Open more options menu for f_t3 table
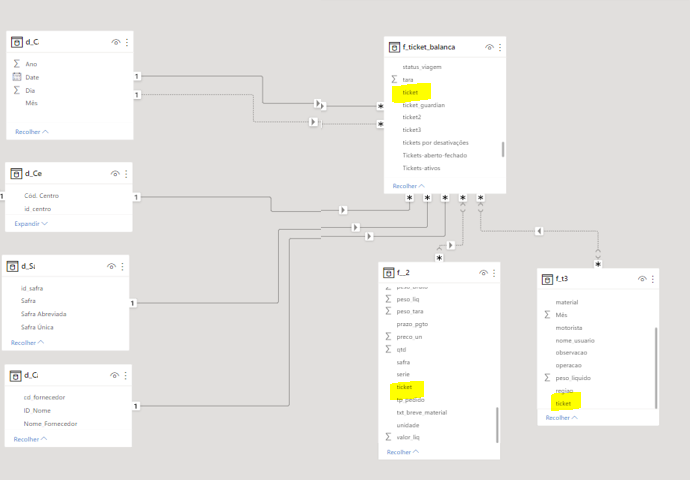The image size is (690, 480). coord(653,279)
